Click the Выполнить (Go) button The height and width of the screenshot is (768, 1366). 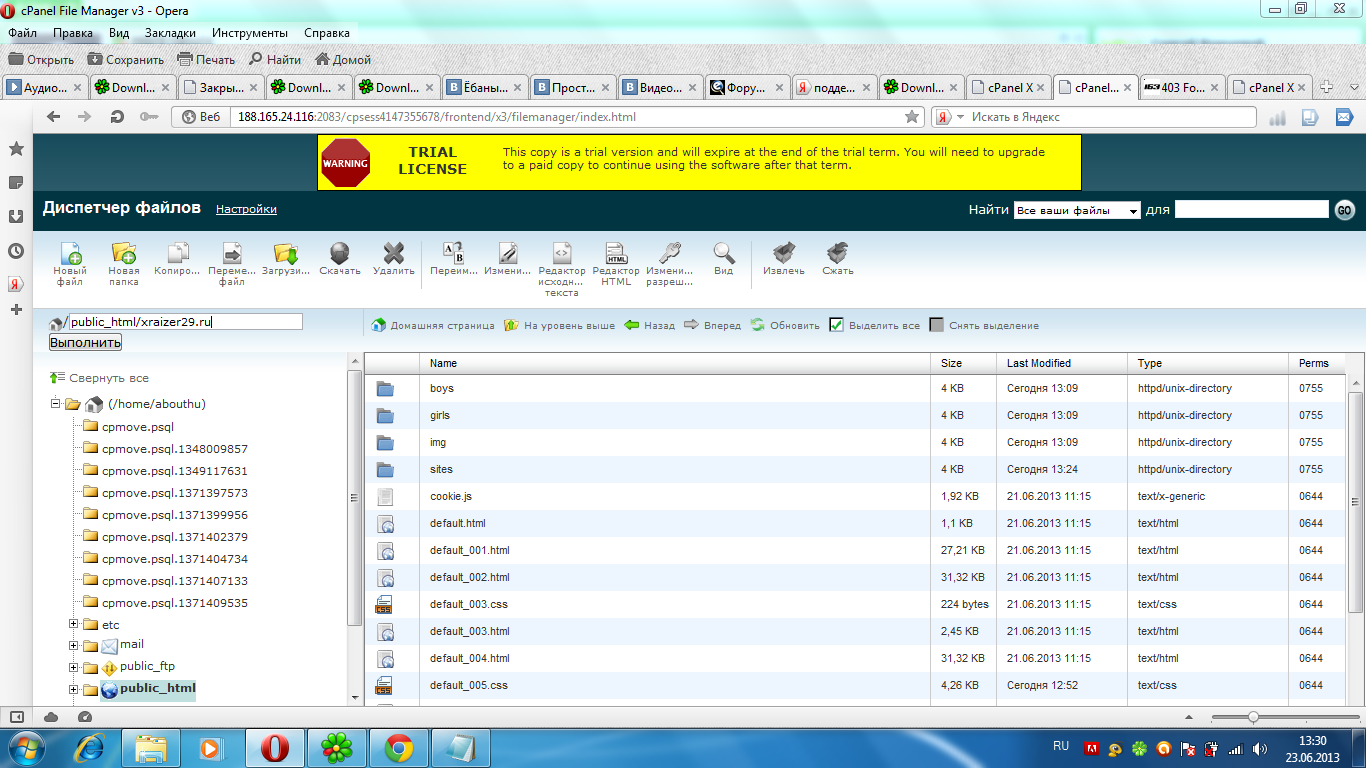85,343
